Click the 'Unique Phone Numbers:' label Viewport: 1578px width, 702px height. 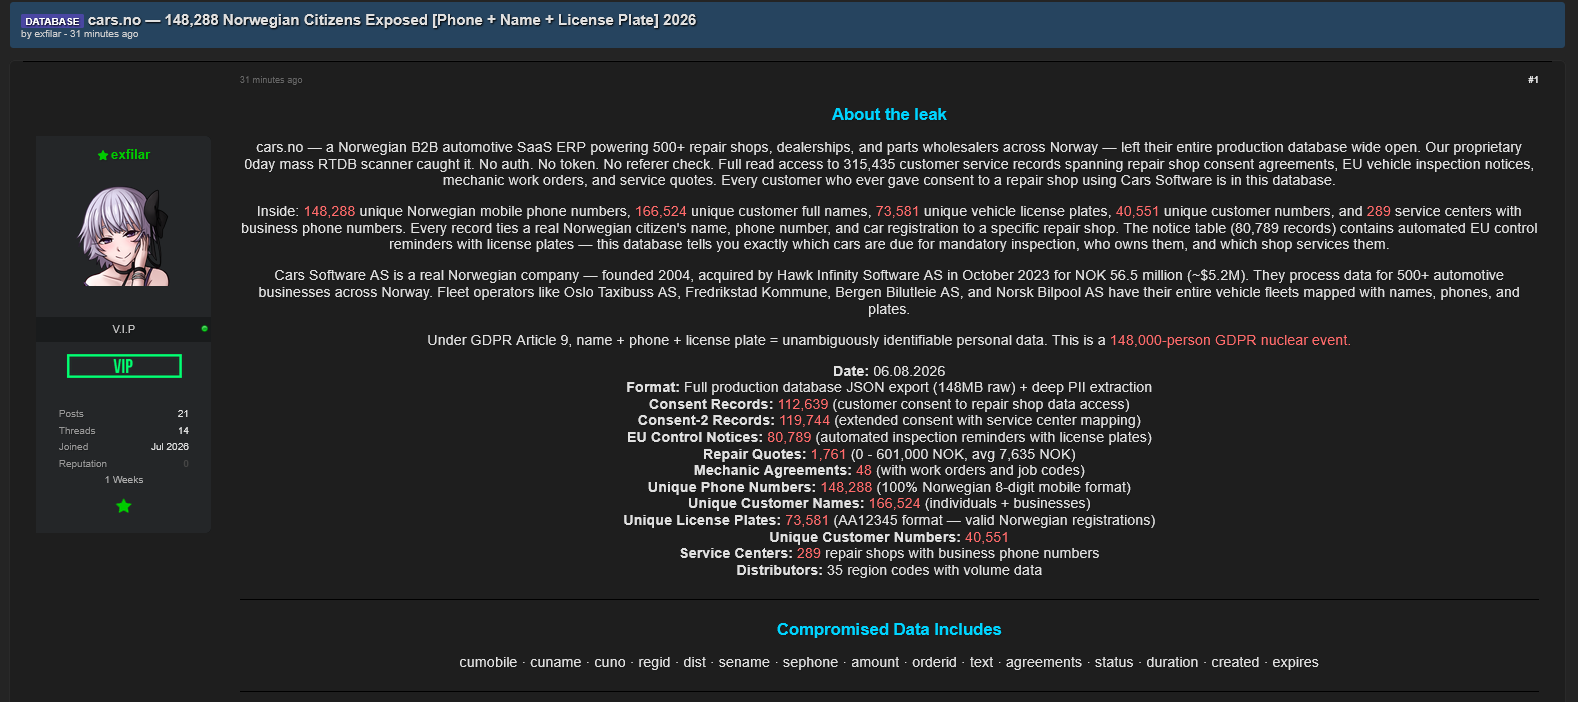click(x=732, y=488)
